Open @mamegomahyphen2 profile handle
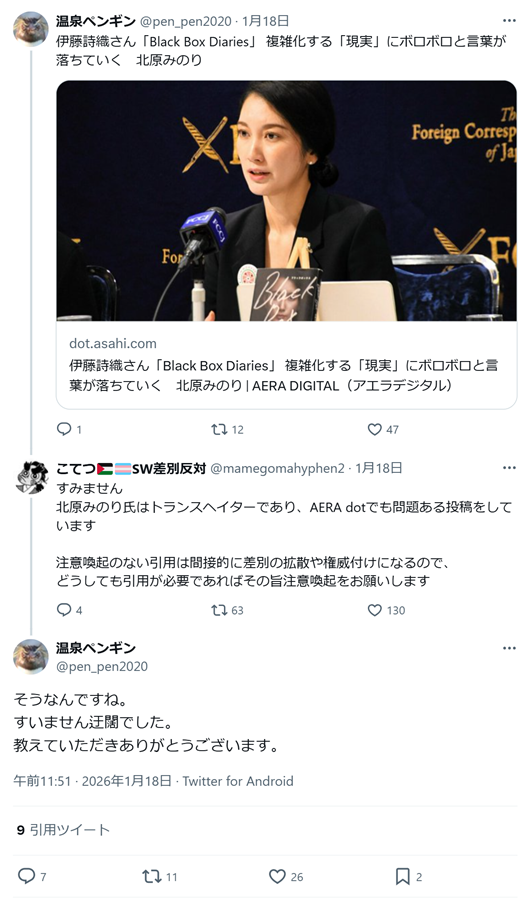This screenshot has width=530, height=902. (x=277, y=468)
